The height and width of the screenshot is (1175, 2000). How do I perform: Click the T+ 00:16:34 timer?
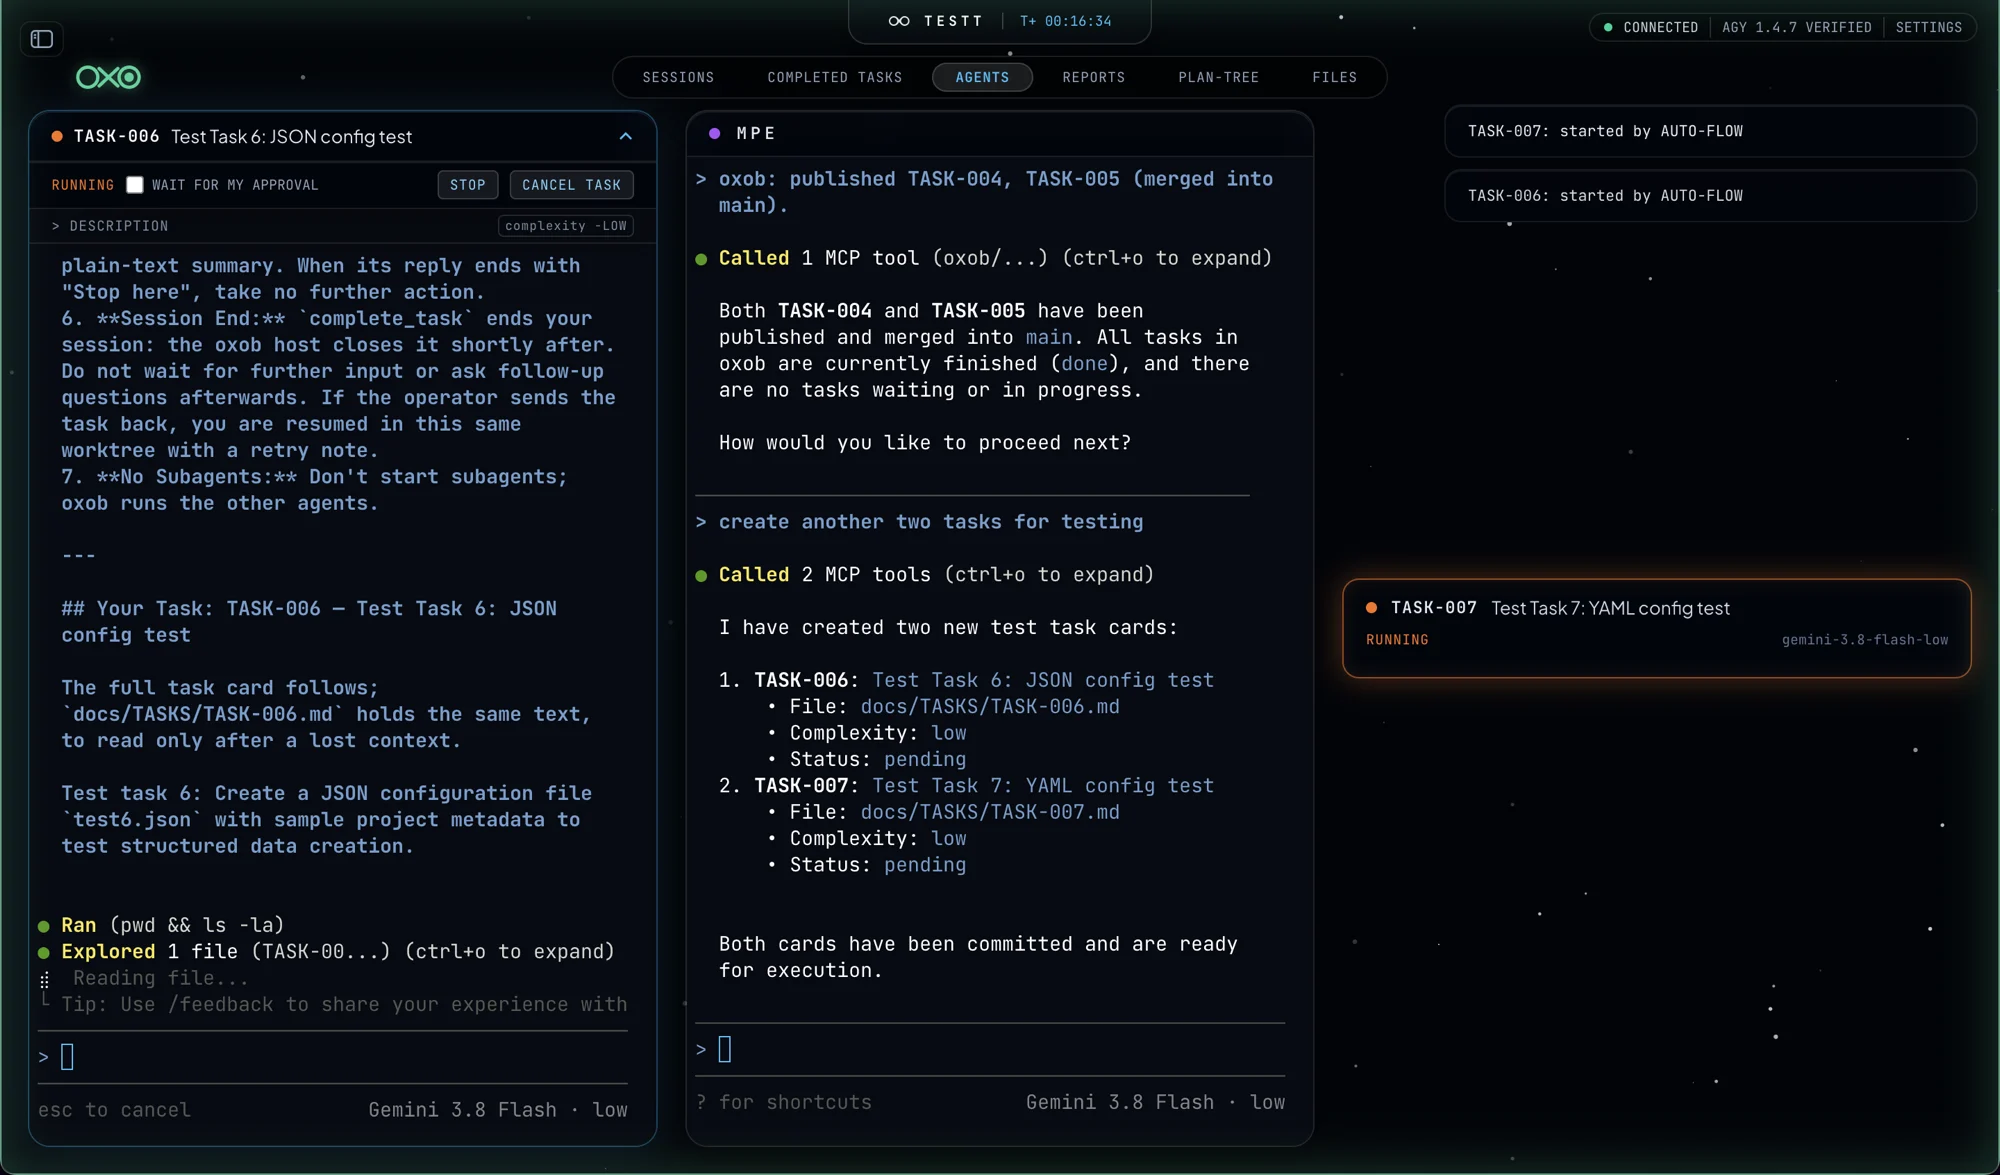pos(1066,21)
